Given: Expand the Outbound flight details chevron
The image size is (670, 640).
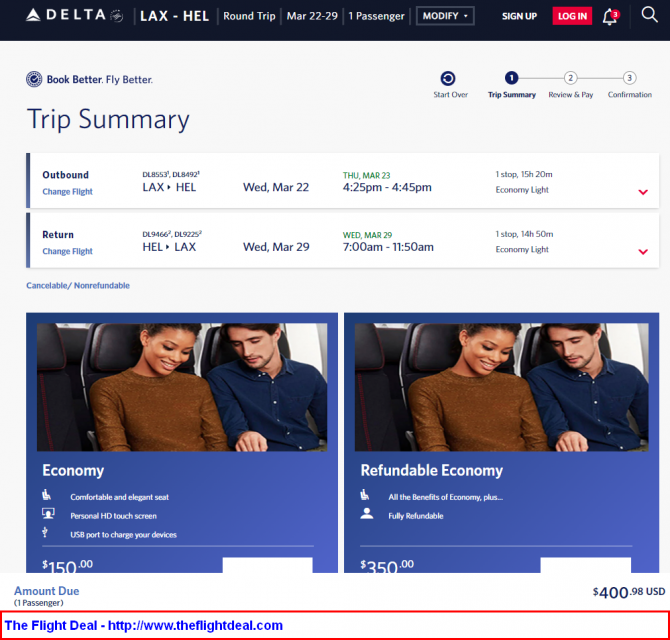Looking at the screenshot, I should 643,192.
